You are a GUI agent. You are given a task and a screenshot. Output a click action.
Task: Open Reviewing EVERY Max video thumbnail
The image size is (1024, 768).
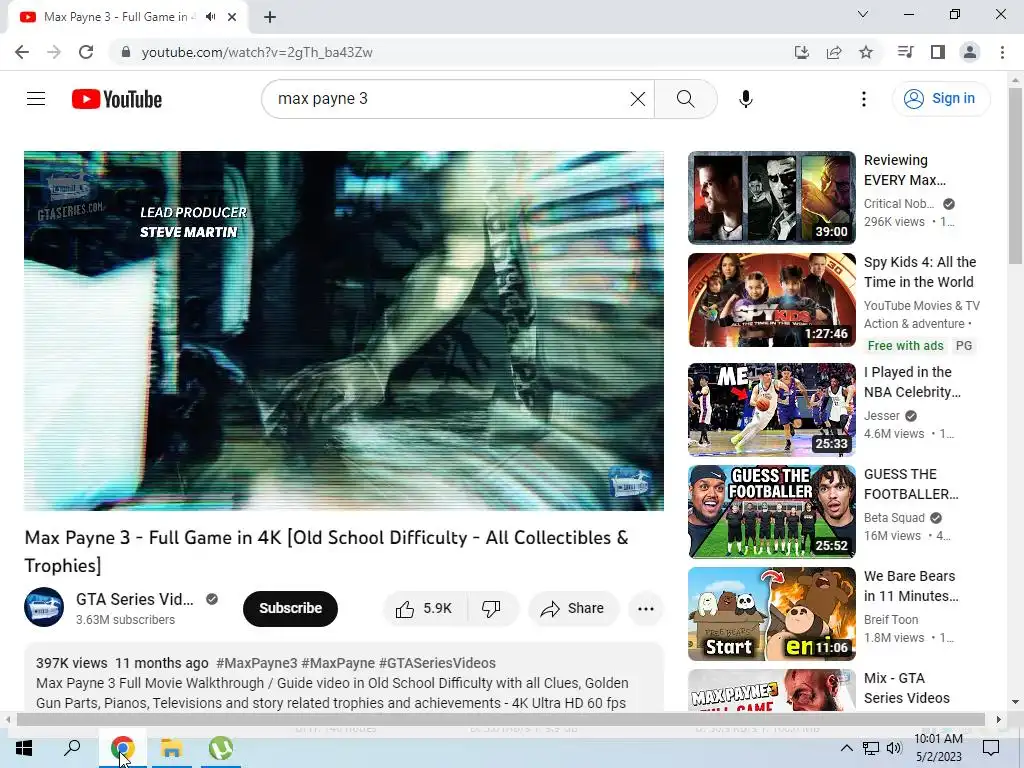pyautogui.click(x=771, y=198)
